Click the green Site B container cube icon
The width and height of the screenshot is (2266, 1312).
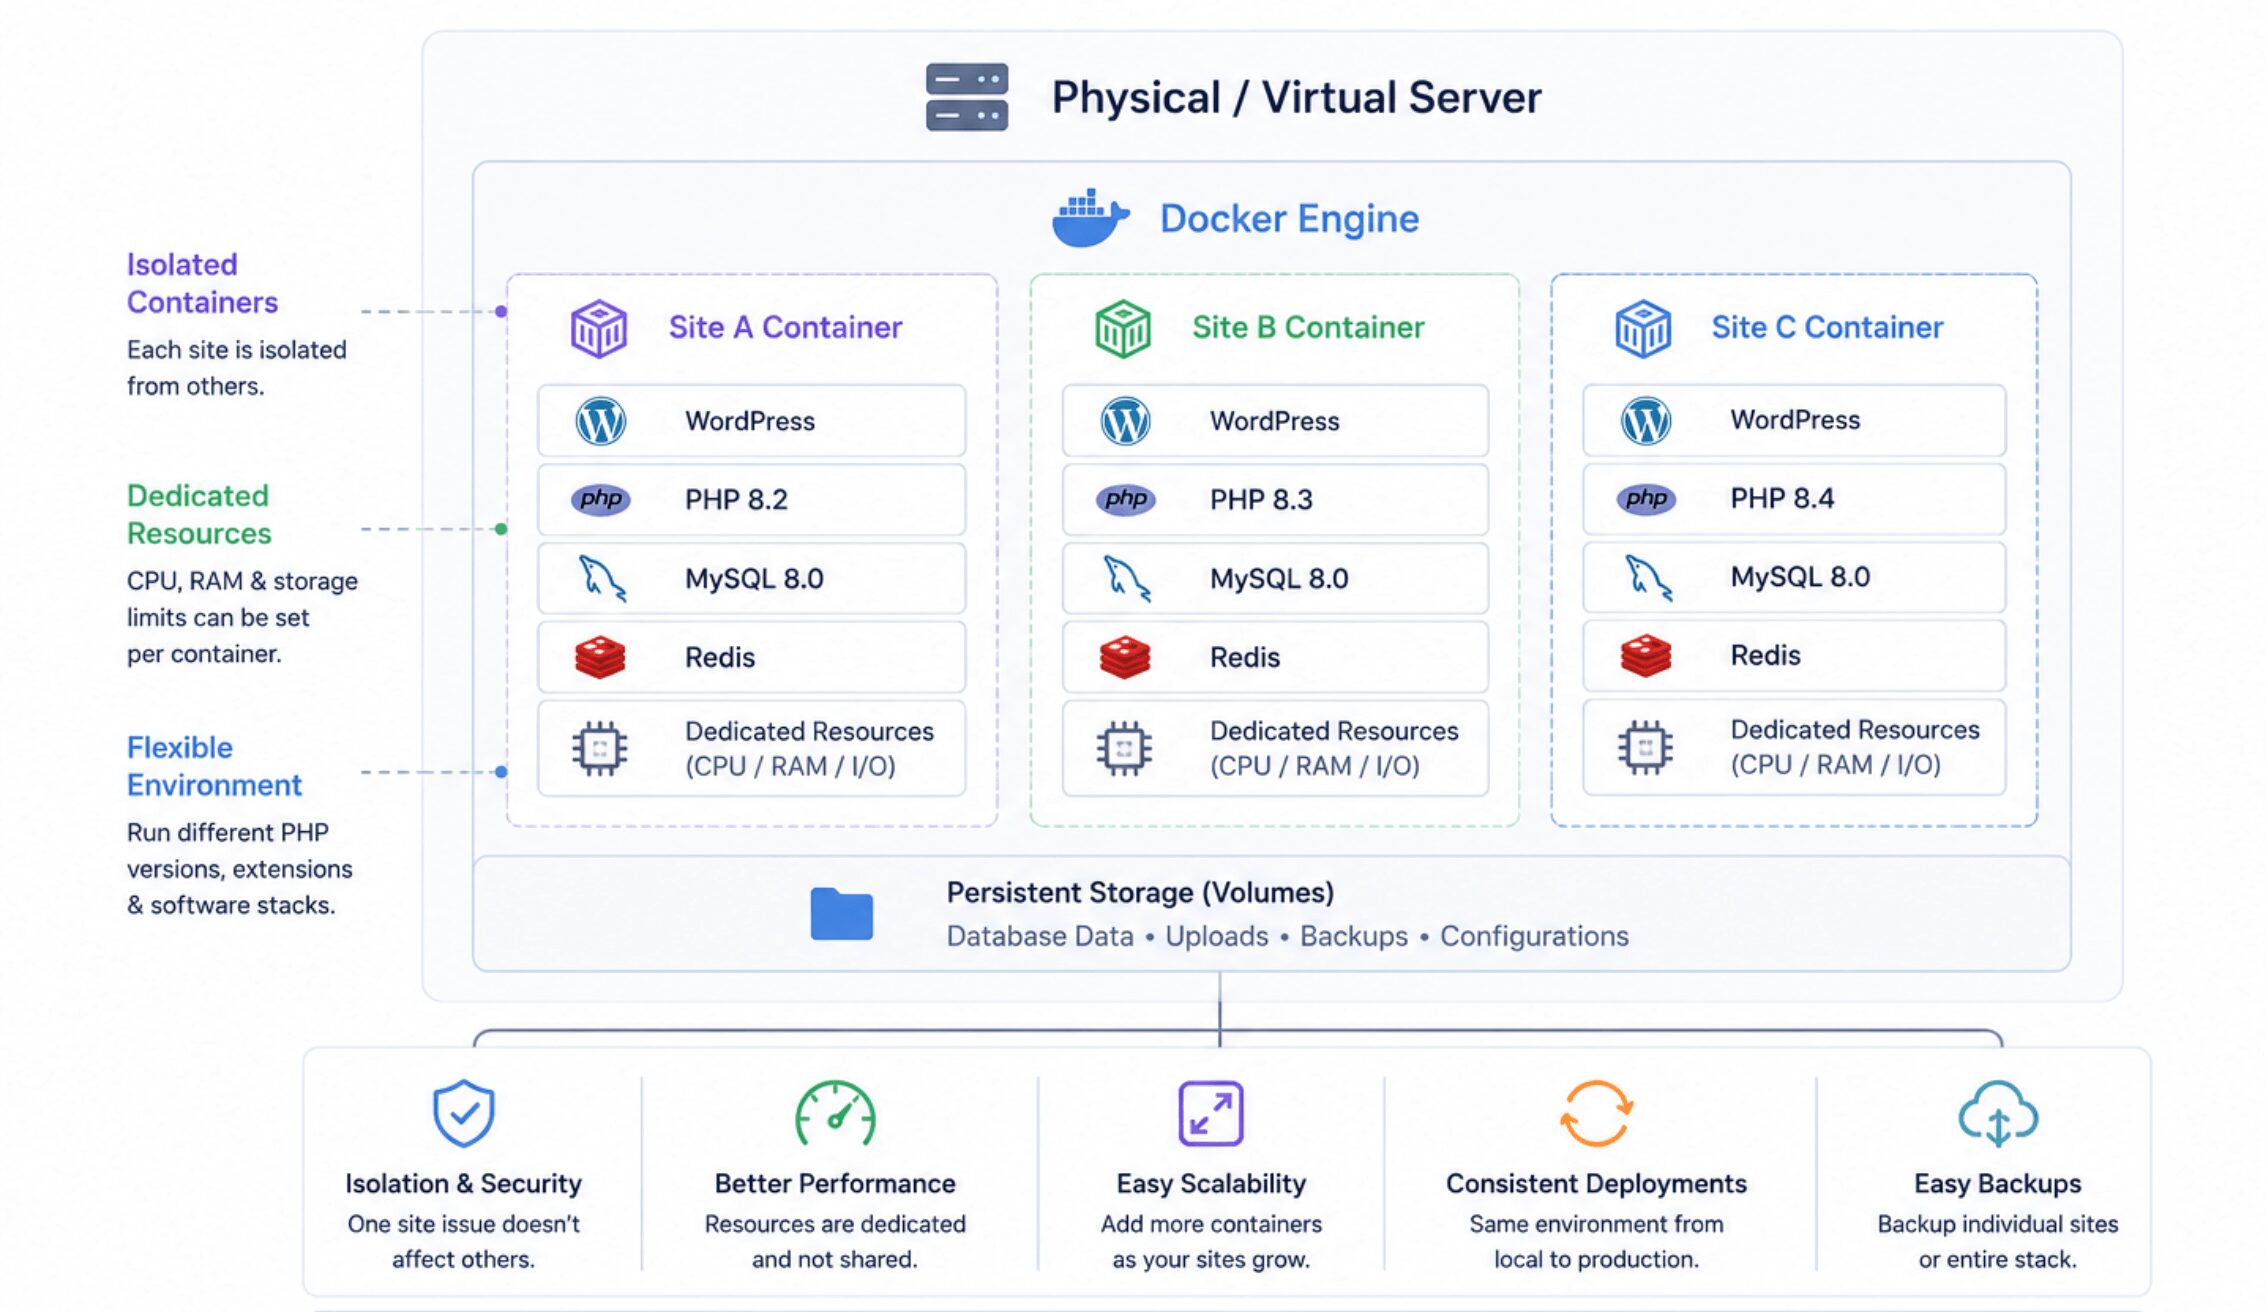(x=1123, y=328)
